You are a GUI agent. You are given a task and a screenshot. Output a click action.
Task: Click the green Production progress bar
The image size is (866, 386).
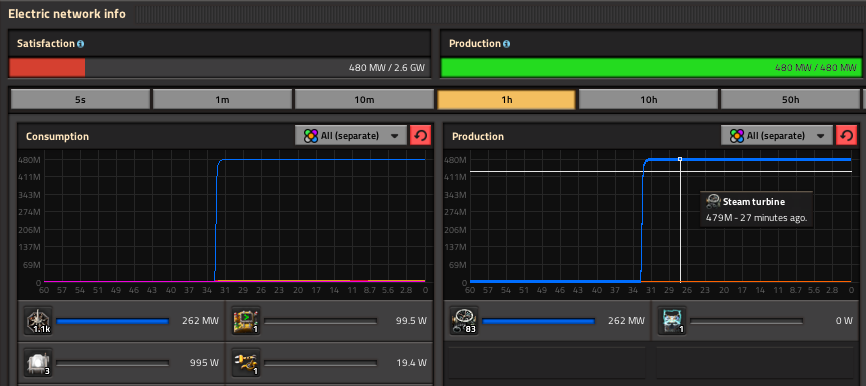(651, 67)
